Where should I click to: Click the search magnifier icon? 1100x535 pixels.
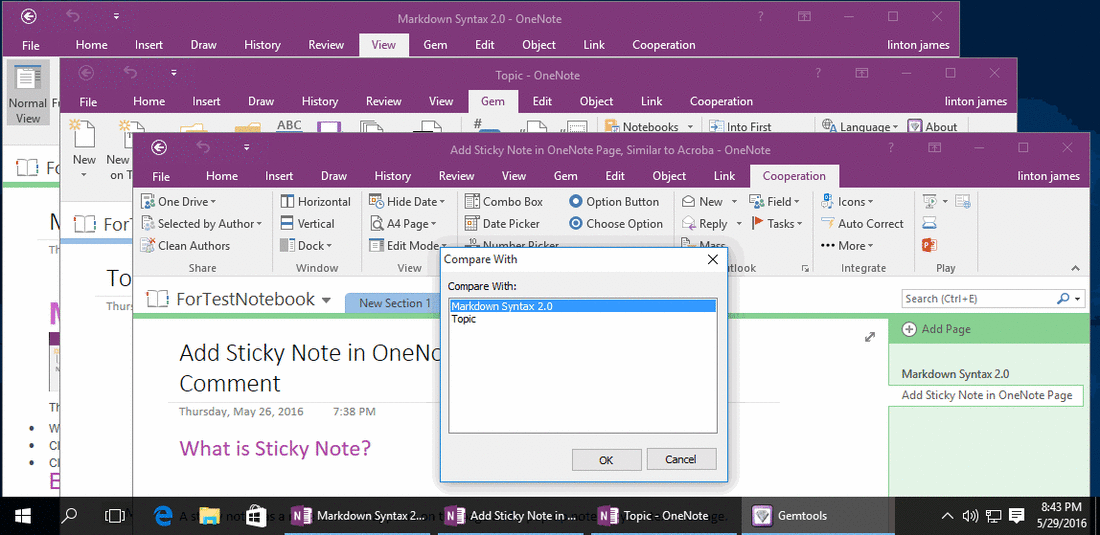pyautogui.click(x=1062, y=299)
